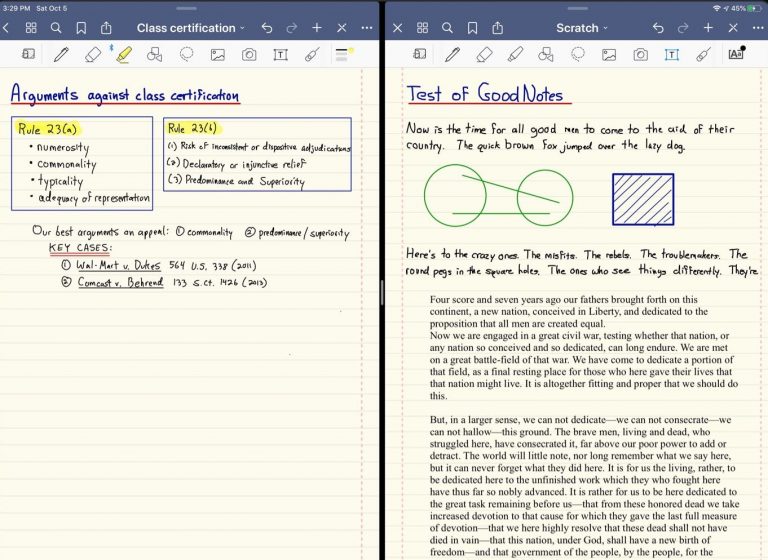The height and width of the screenshot is (560, 768).
Task: Select laser pointer in Class certification toolbar
Action: [312, 54]
